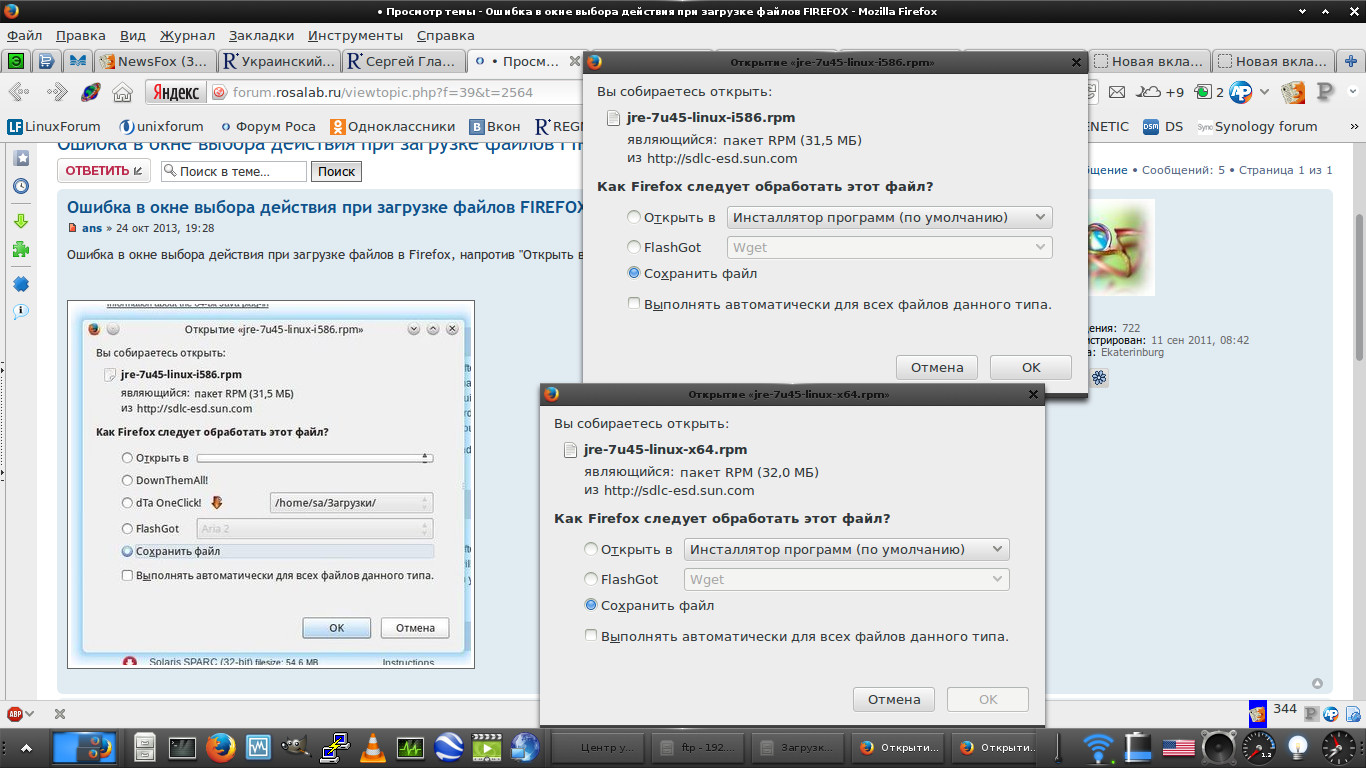Open the bookmarks star sidebar icon
Viewport: 1366px width, 768px height.
click(x=21, y=159)
